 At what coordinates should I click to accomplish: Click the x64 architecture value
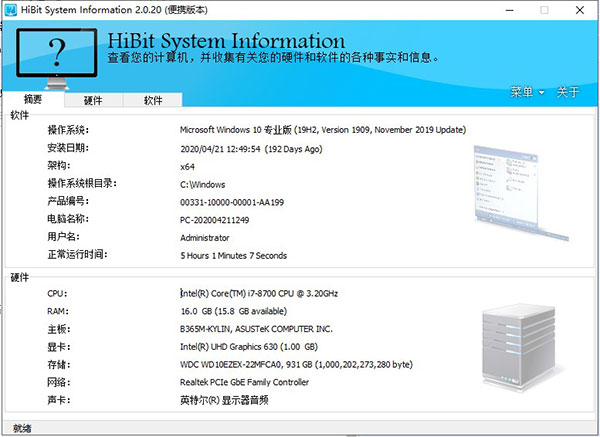click(x=188, y=167)
